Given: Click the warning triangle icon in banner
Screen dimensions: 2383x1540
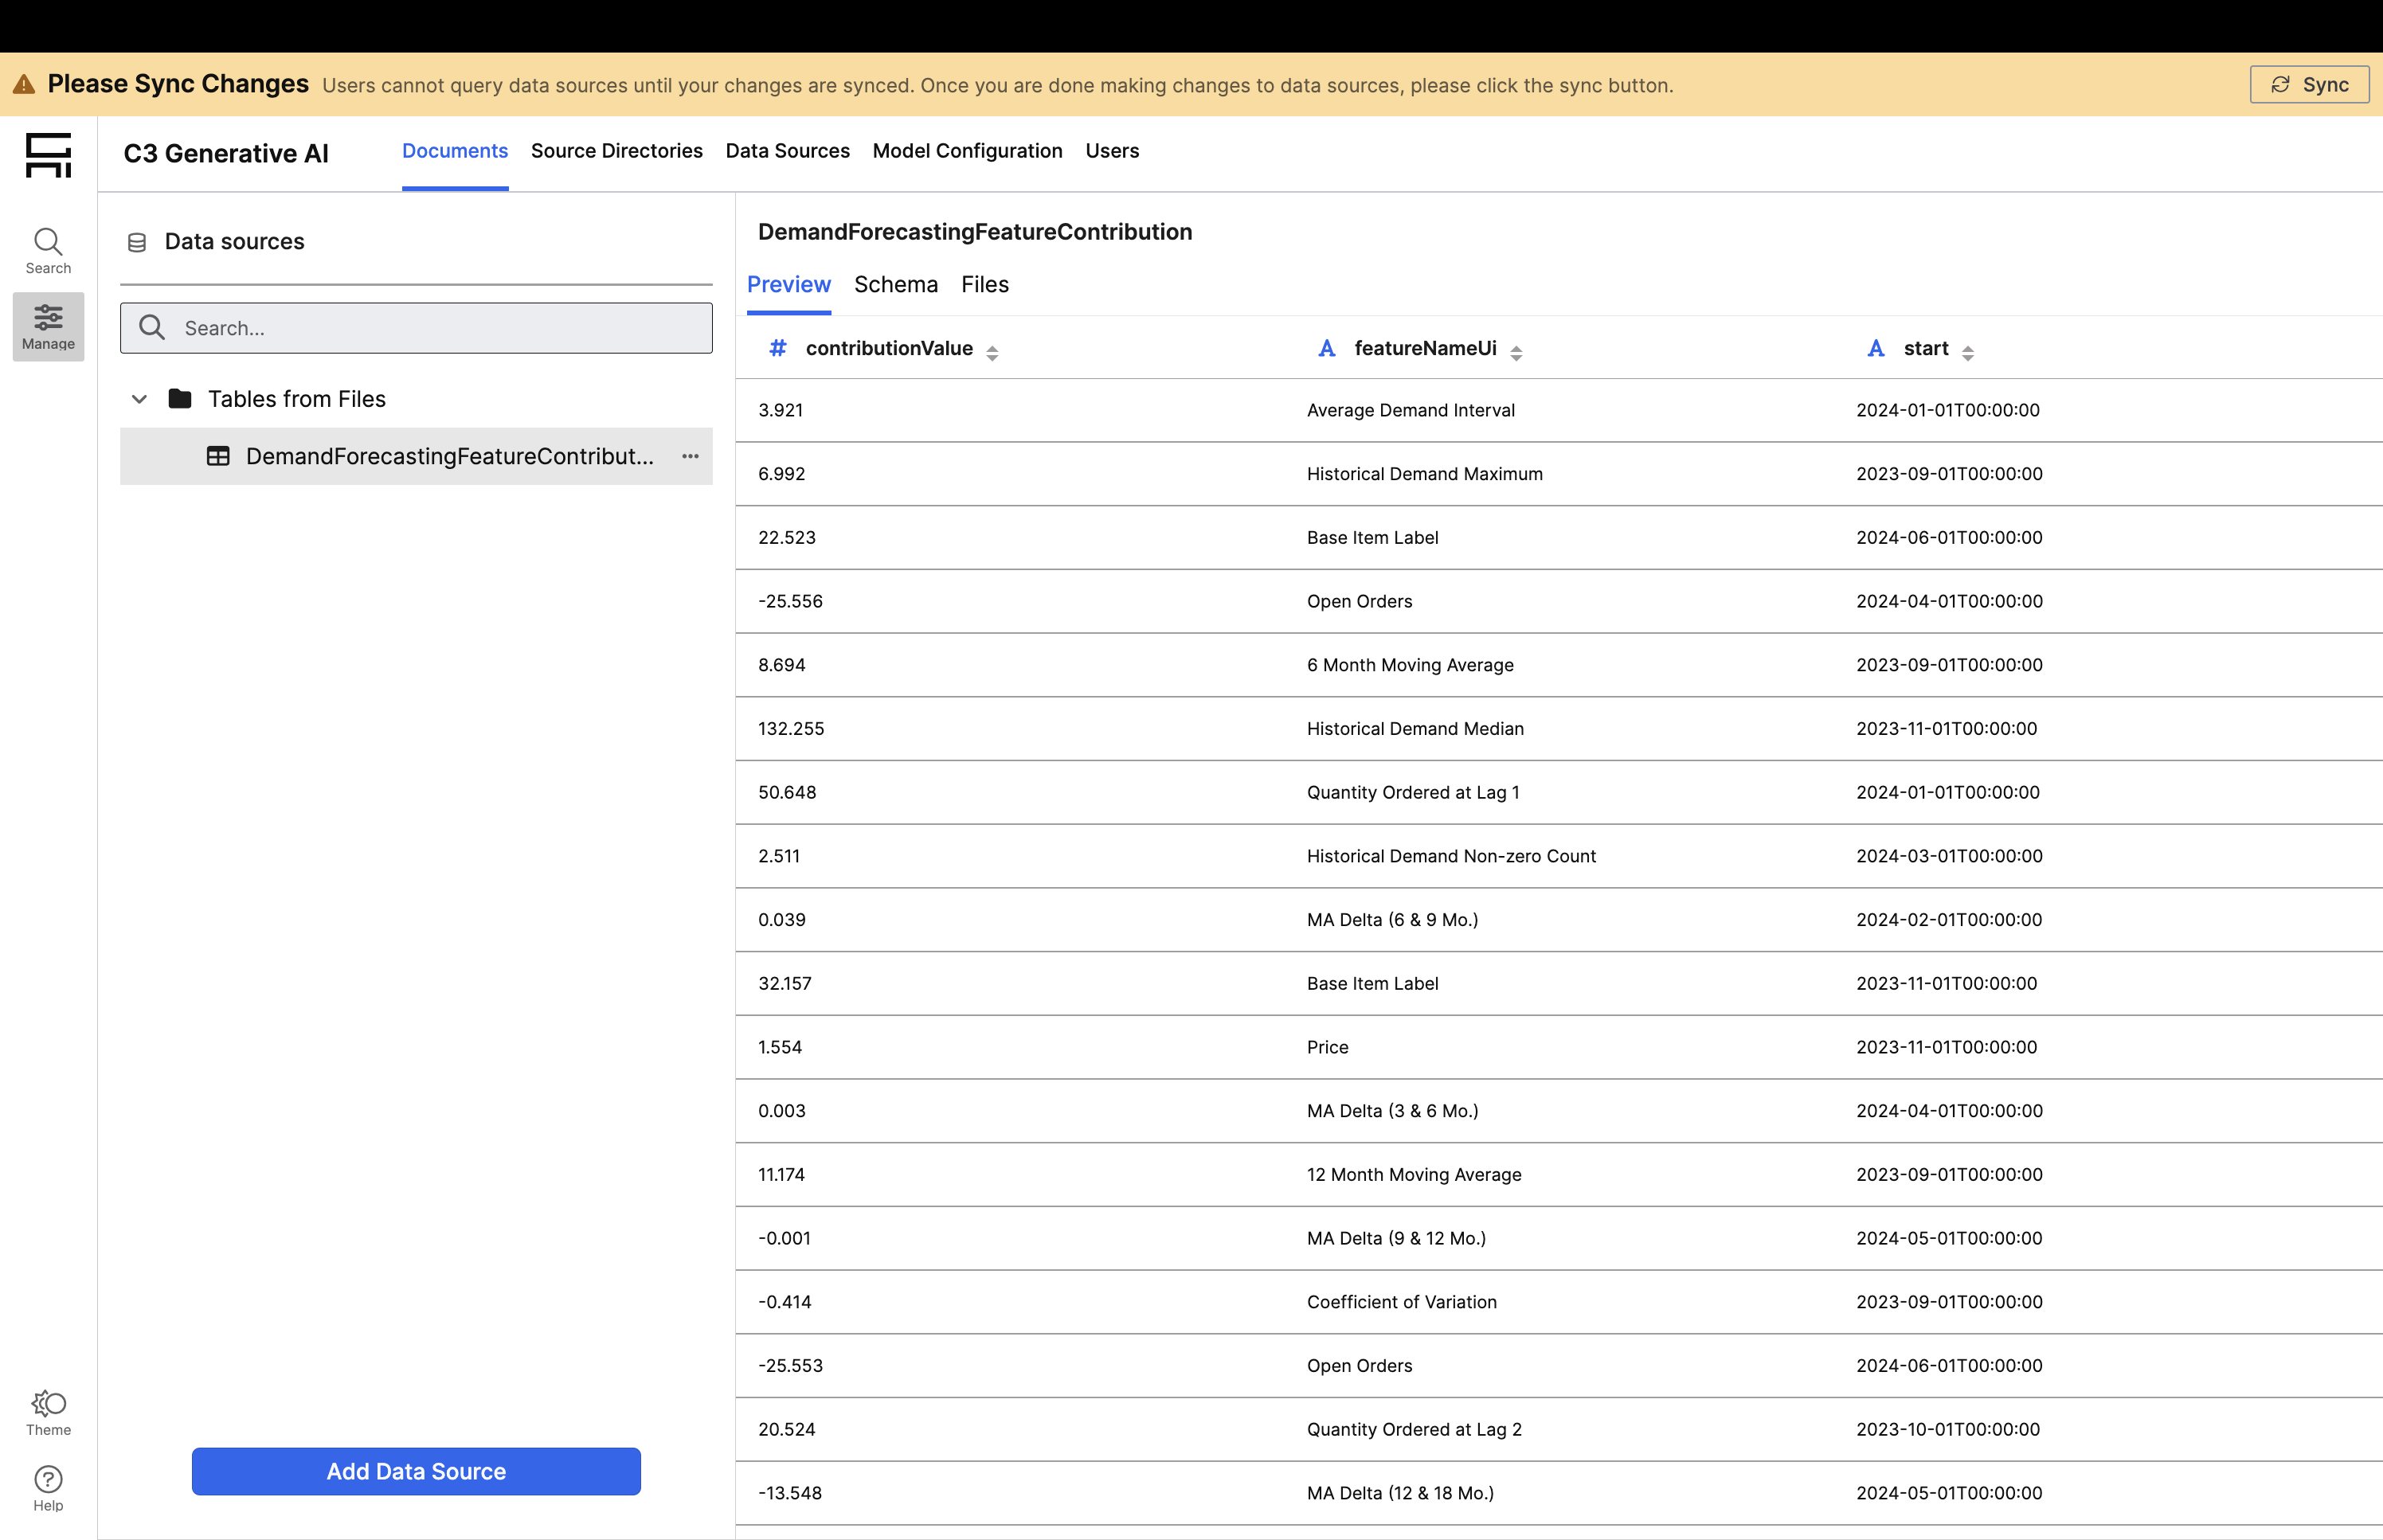Looking at the screenshot, I should 24,84.
